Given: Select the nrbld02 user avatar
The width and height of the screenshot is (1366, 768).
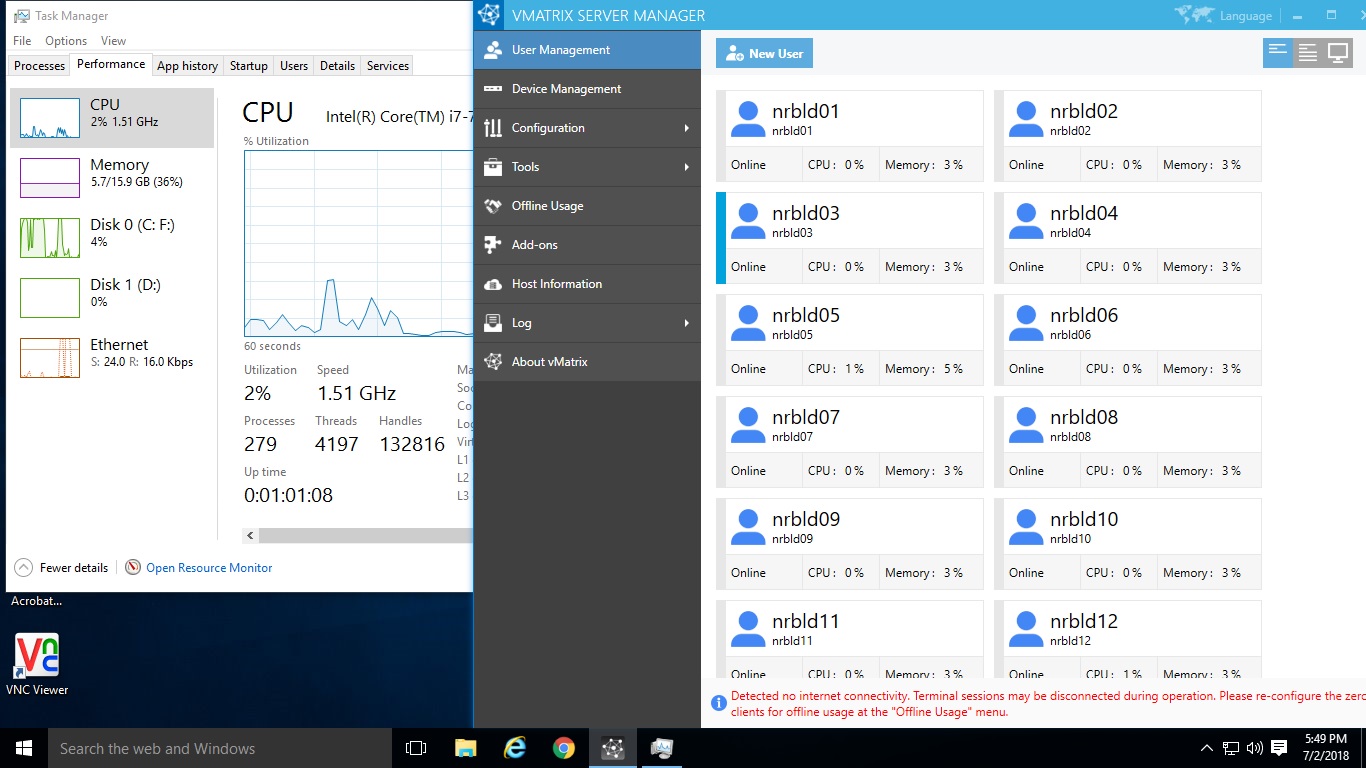Looking at the screenshot, I should (x=1026, y=119).
